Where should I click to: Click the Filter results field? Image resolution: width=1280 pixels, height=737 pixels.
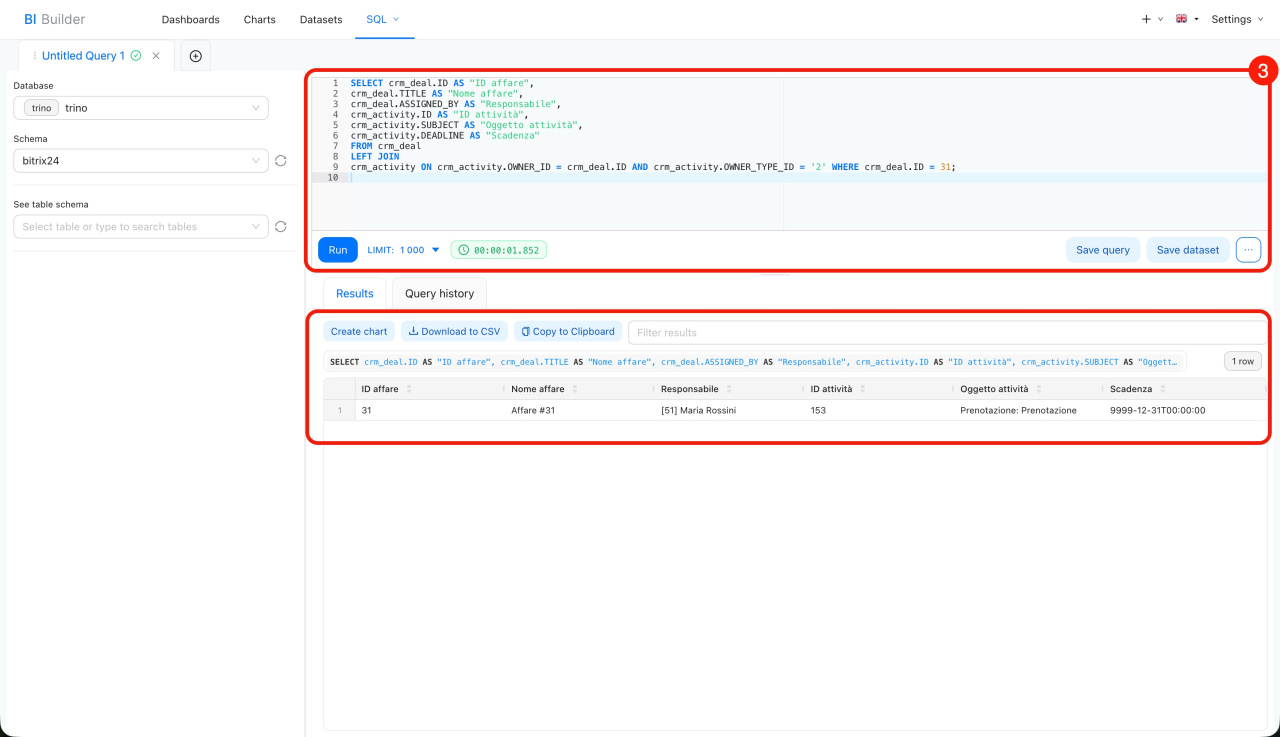(x=940, y=332)
